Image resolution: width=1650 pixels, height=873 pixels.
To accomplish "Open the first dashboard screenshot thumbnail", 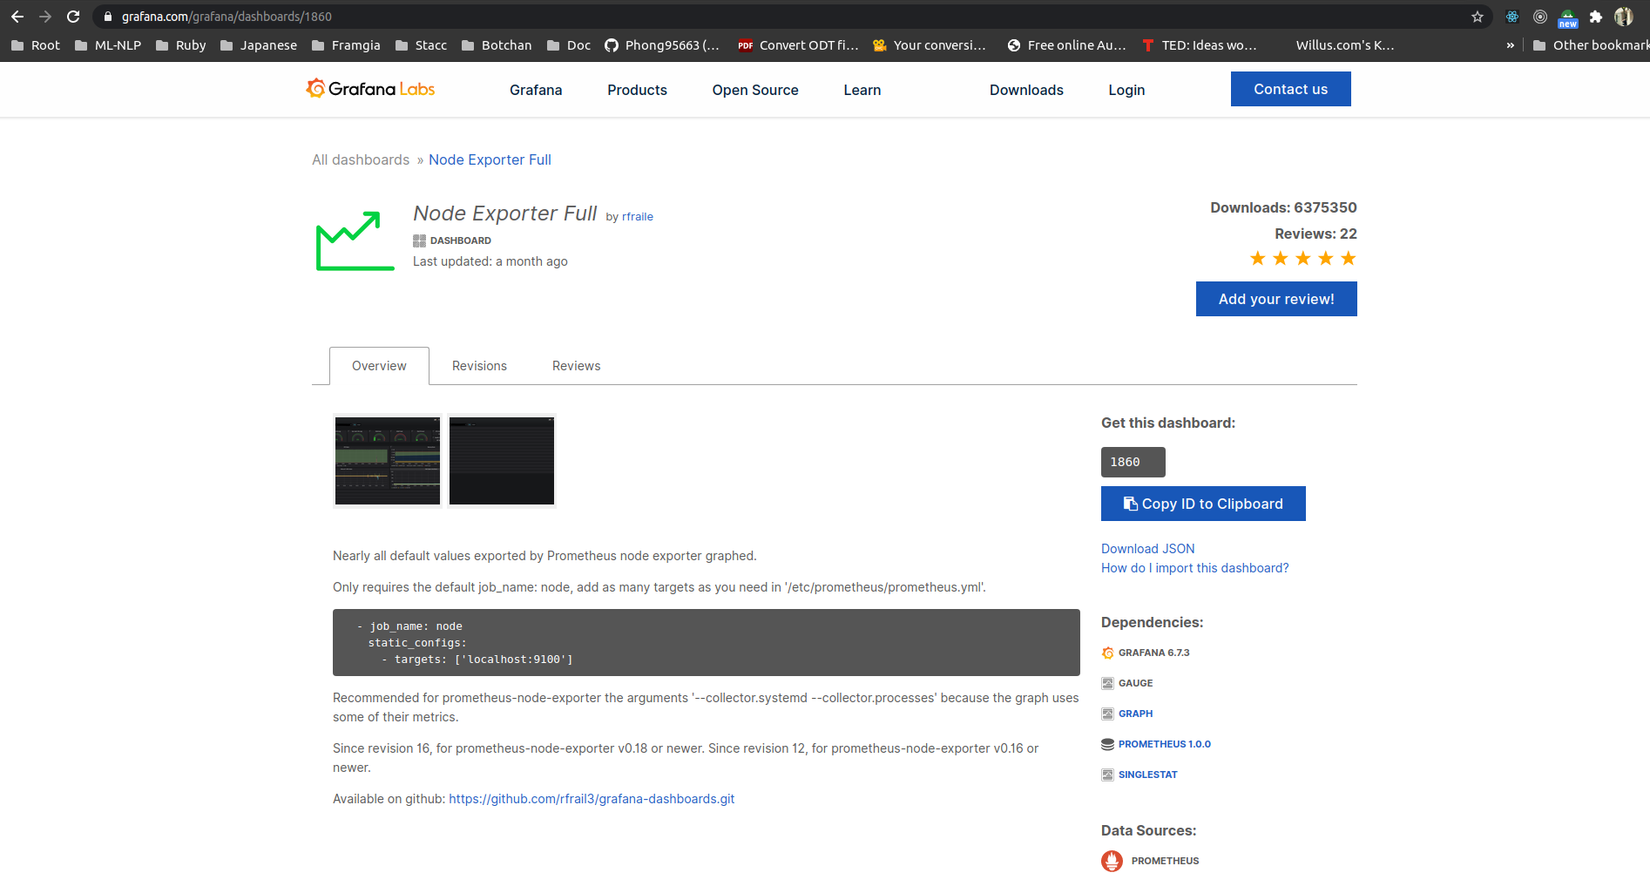I will click(x=387, y=461).
